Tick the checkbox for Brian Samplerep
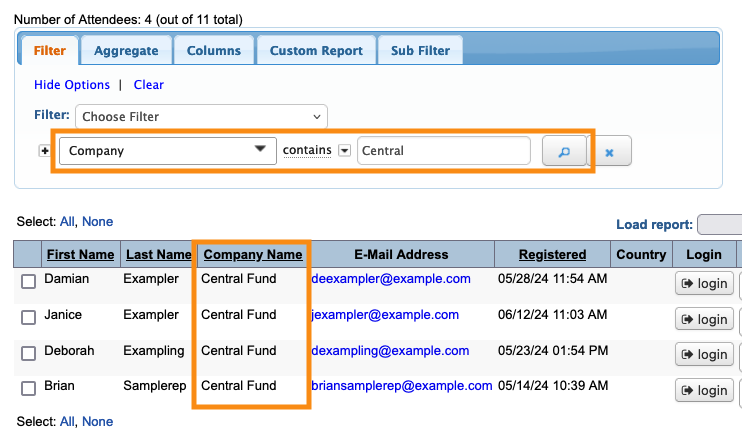Image resolution: width=742 pixels, height=435 pixels. click(29, 388)
